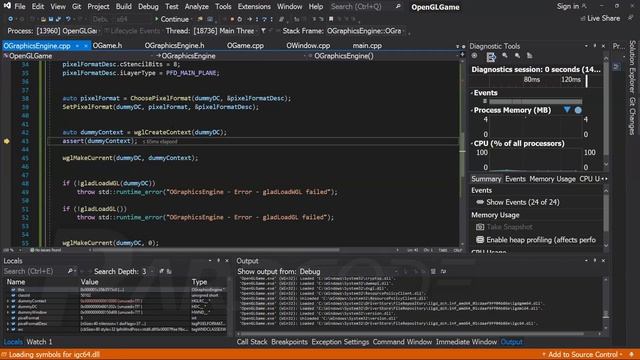This screenshot has height=360, width=640.
Task: Click the Visual Studio logo icon
Action: click(x=7, y=6)
